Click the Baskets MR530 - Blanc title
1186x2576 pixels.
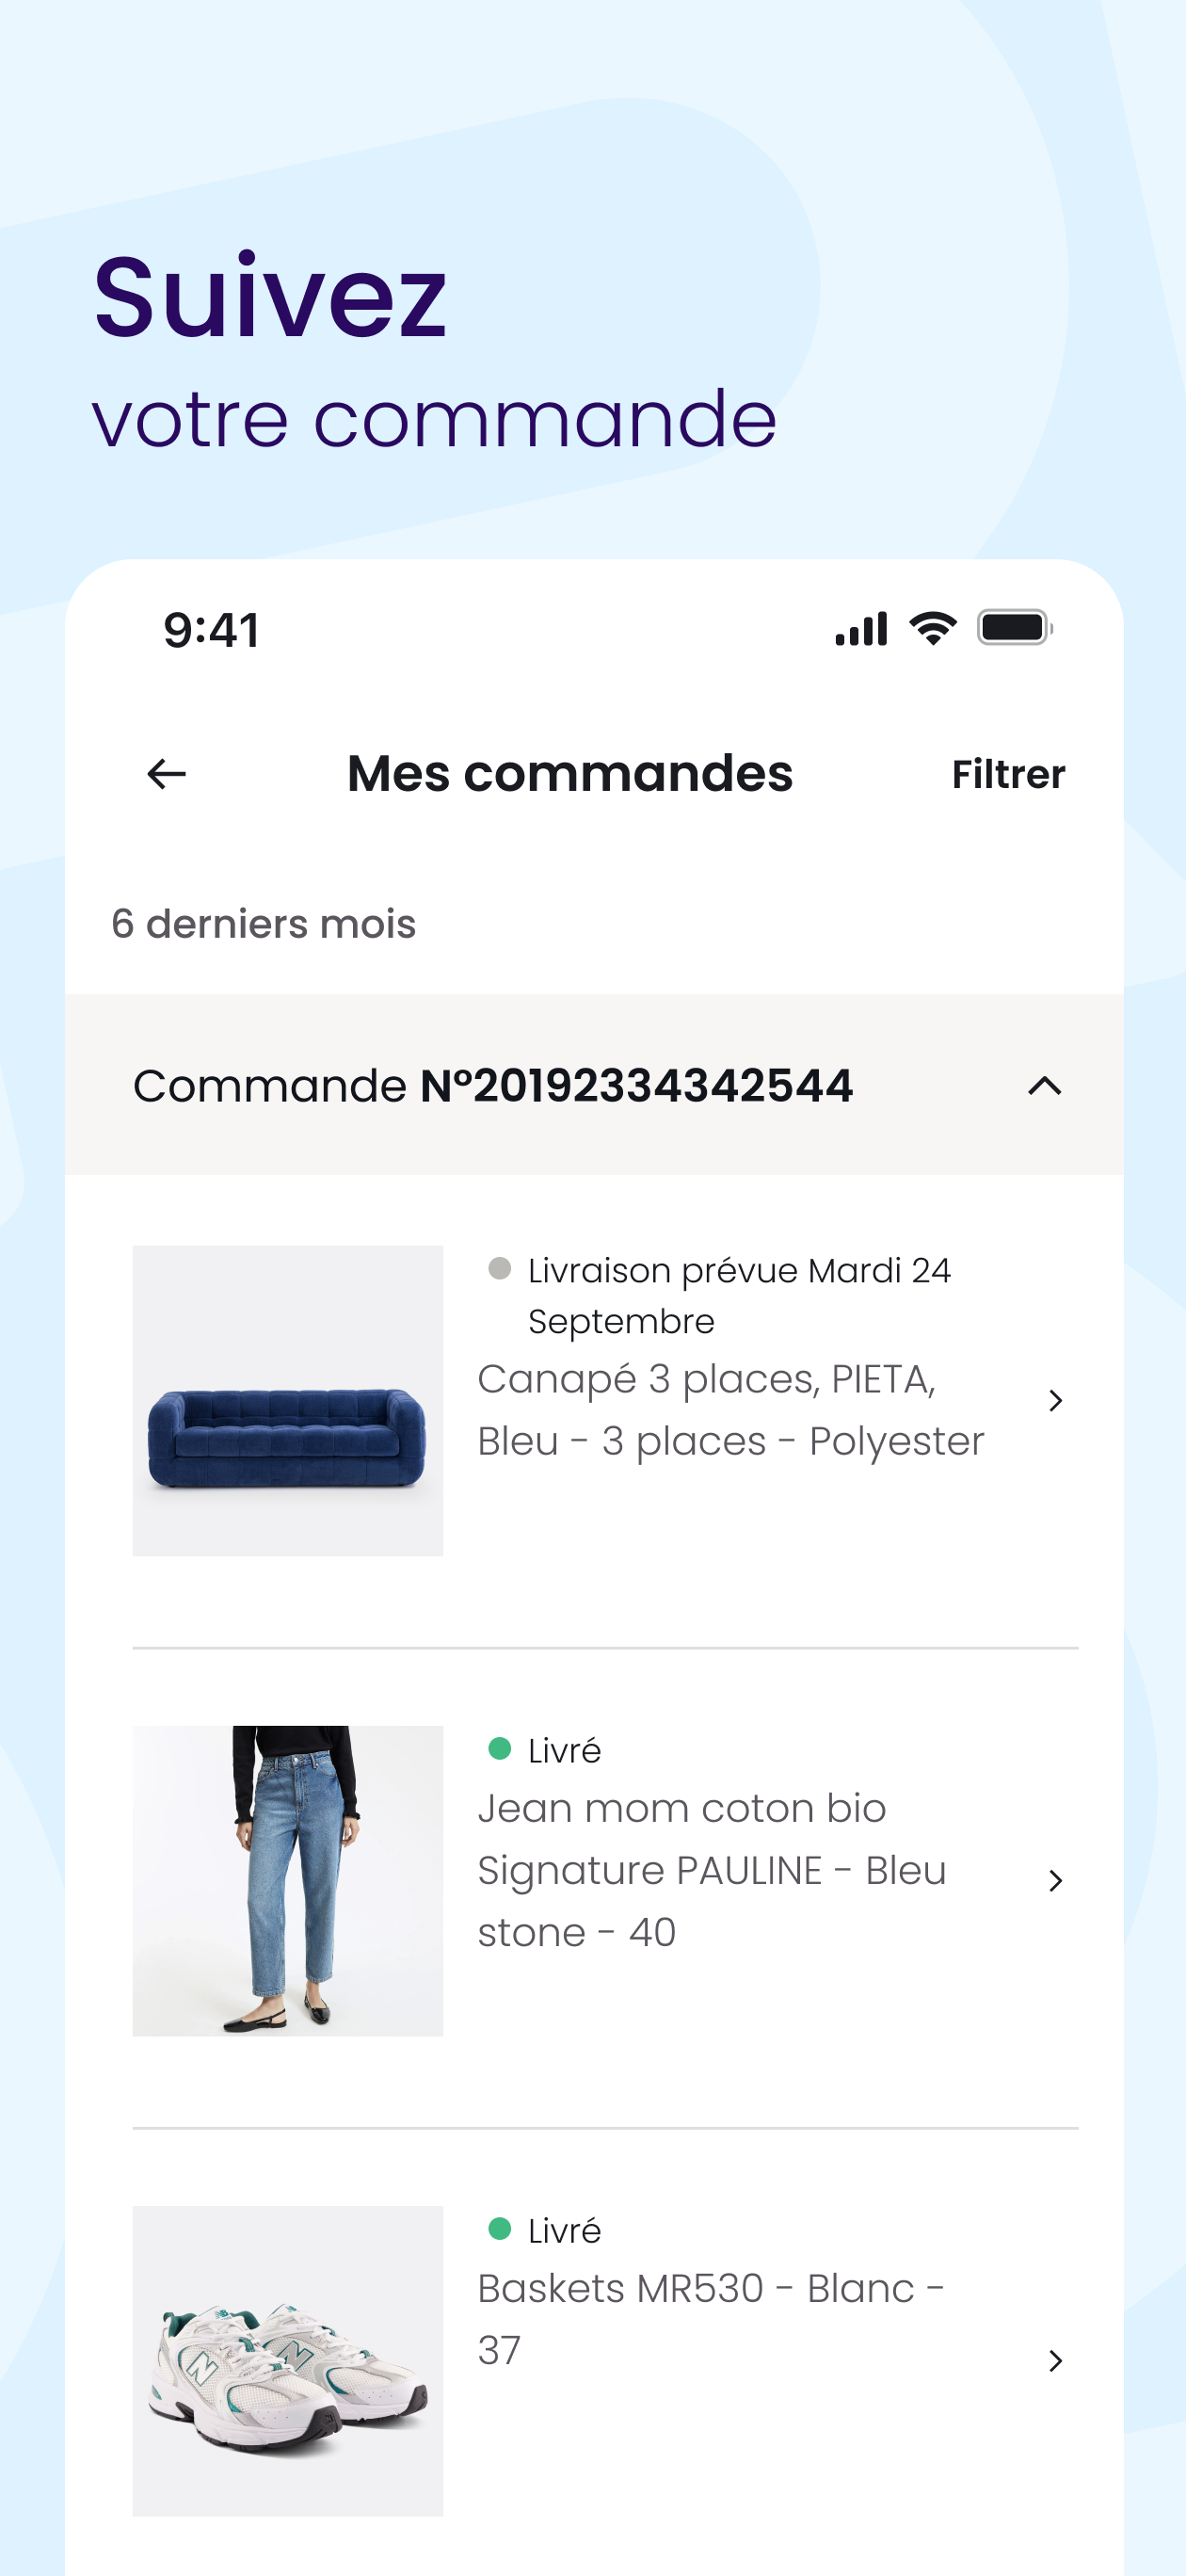[711, 2318]
